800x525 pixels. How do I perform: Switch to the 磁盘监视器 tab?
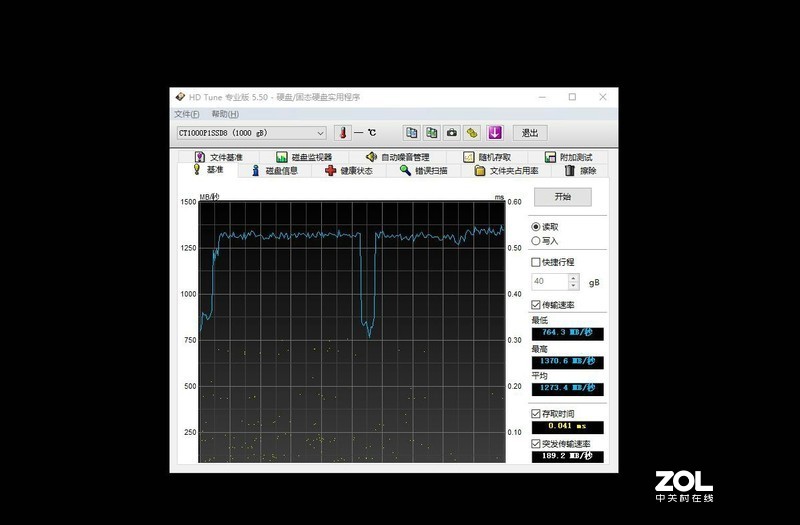304,157
